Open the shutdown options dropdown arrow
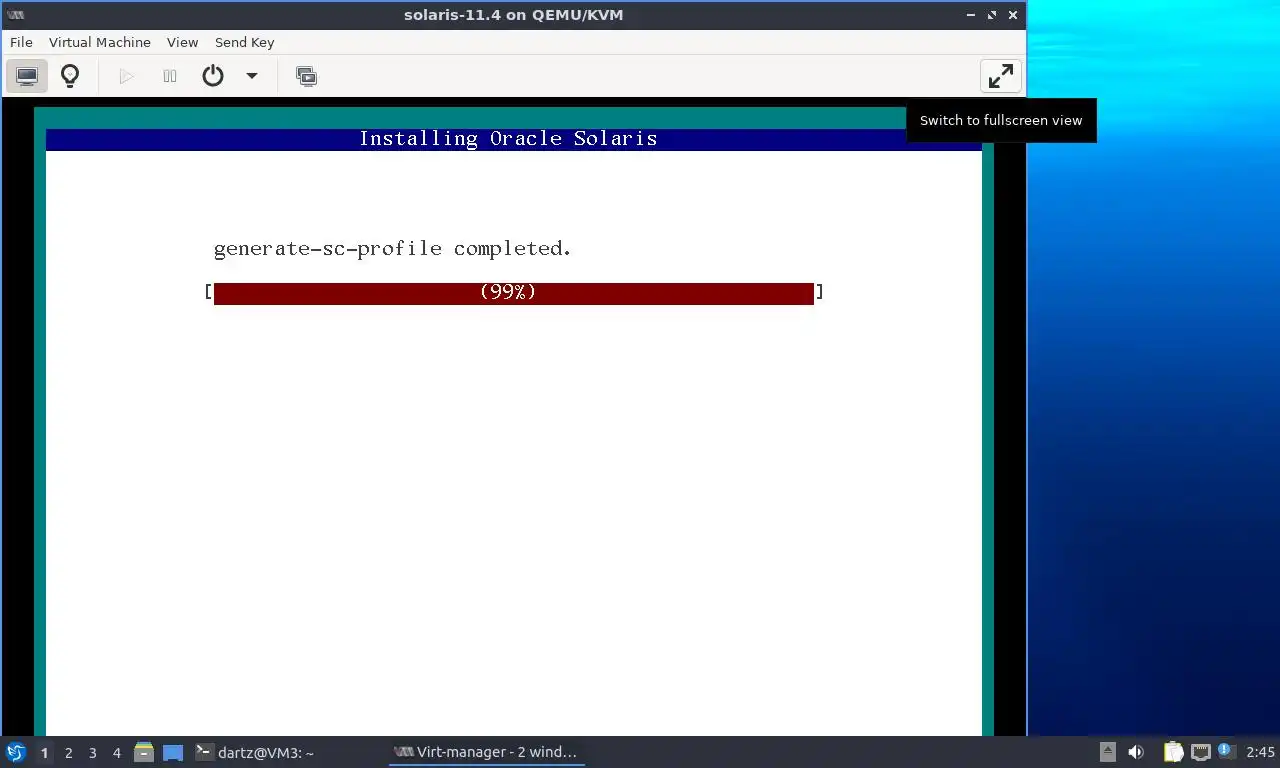Image resolution: width=1280 pixels, height=768 pixels. [x=252, y=76]
